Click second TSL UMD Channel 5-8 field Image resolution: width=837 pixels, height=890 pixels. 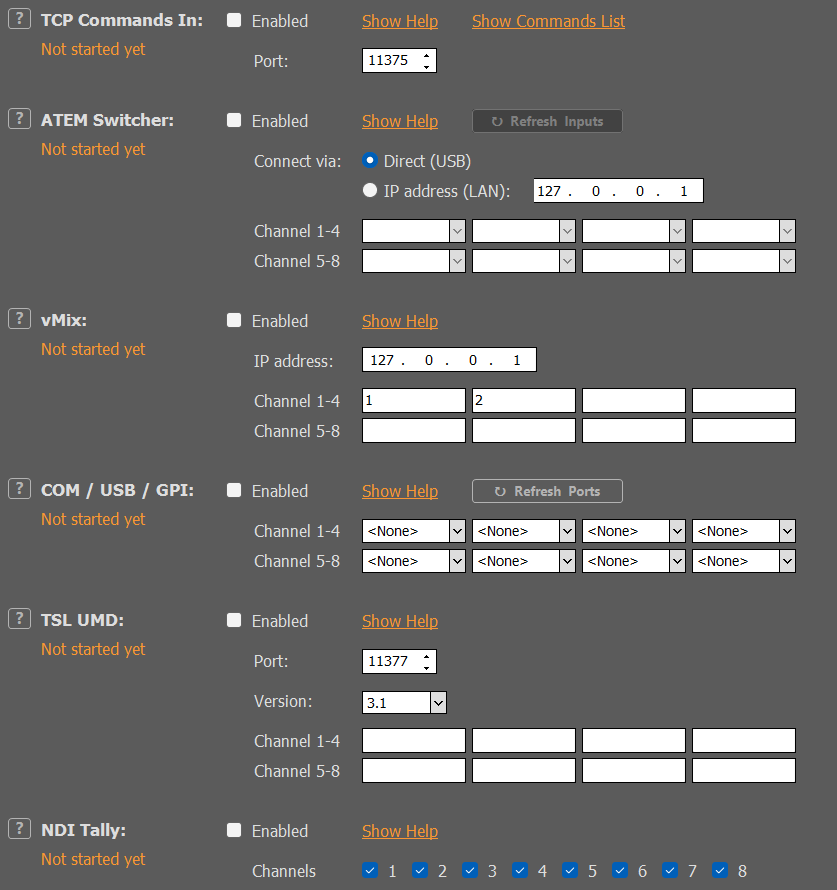pyautogui.click(x=524, y=771)
